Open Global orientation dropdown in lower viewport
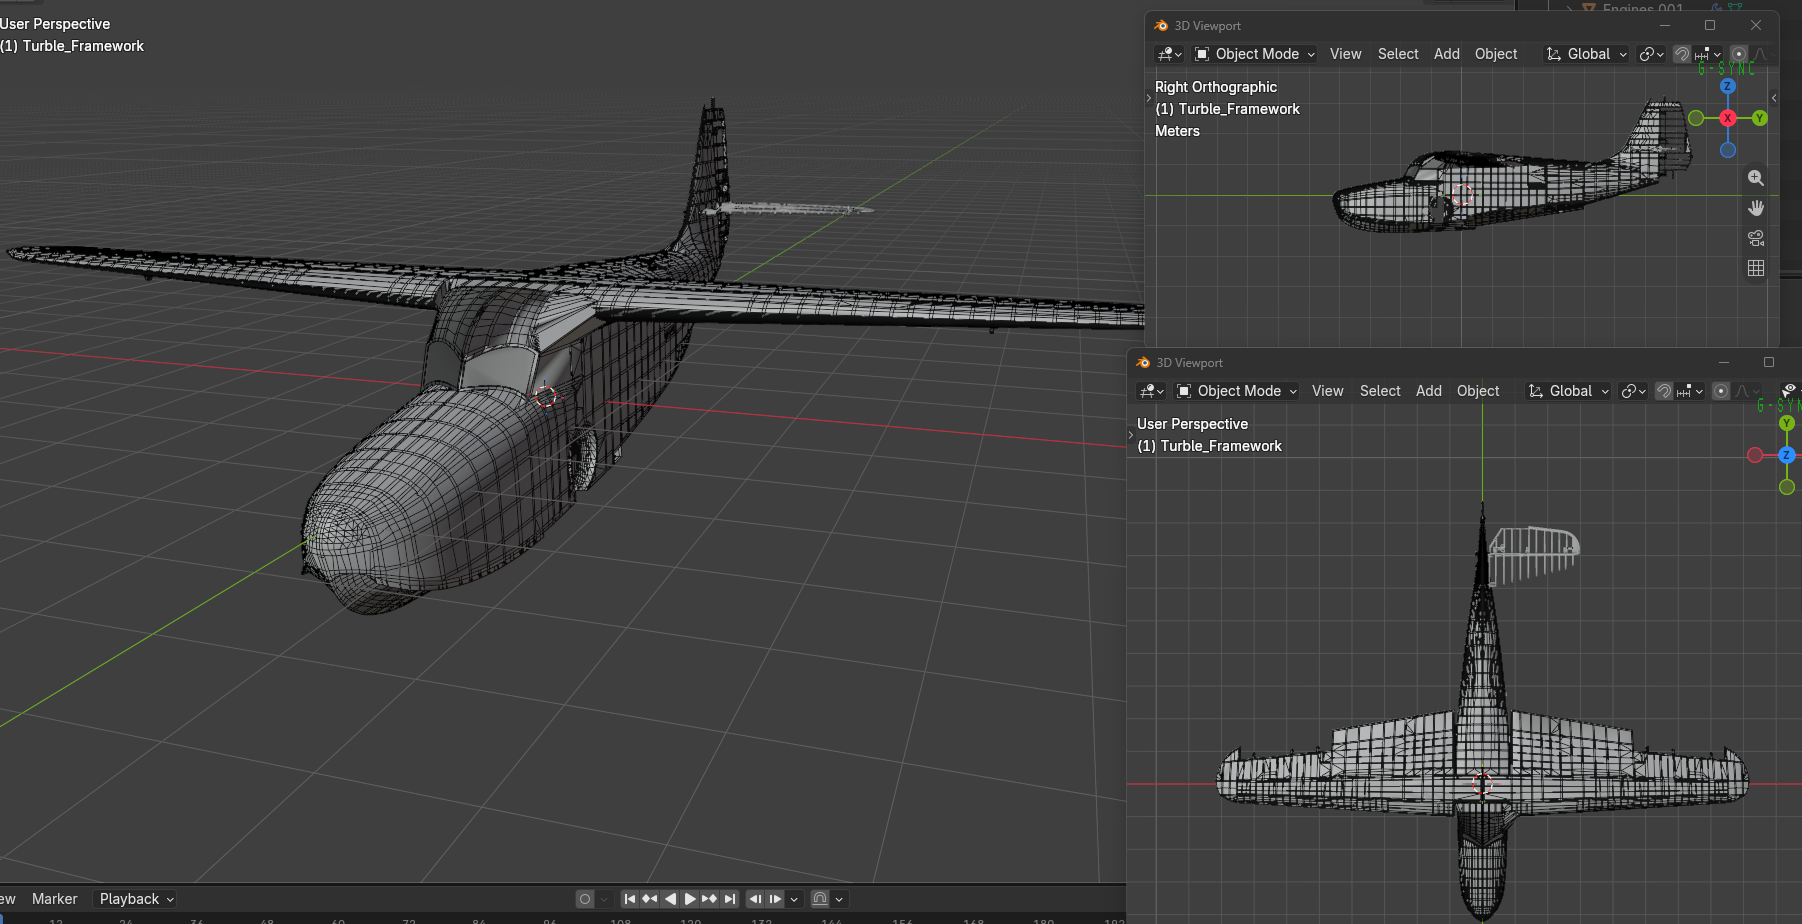Screen dimensions: 1802x924 tap(1569, 391)
